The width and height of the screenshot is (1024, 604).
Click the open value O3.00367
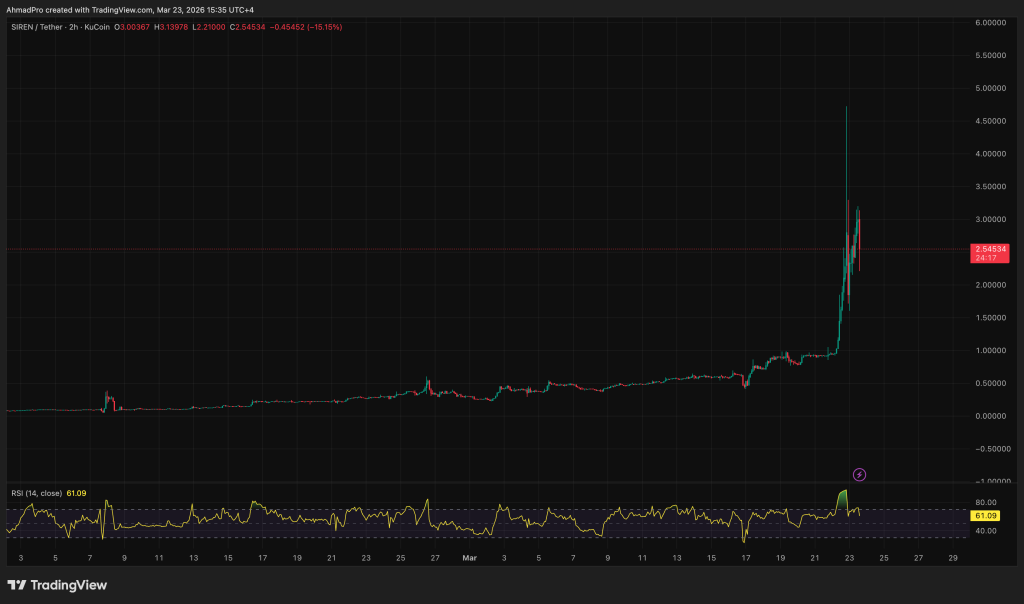tap(132, 28)
